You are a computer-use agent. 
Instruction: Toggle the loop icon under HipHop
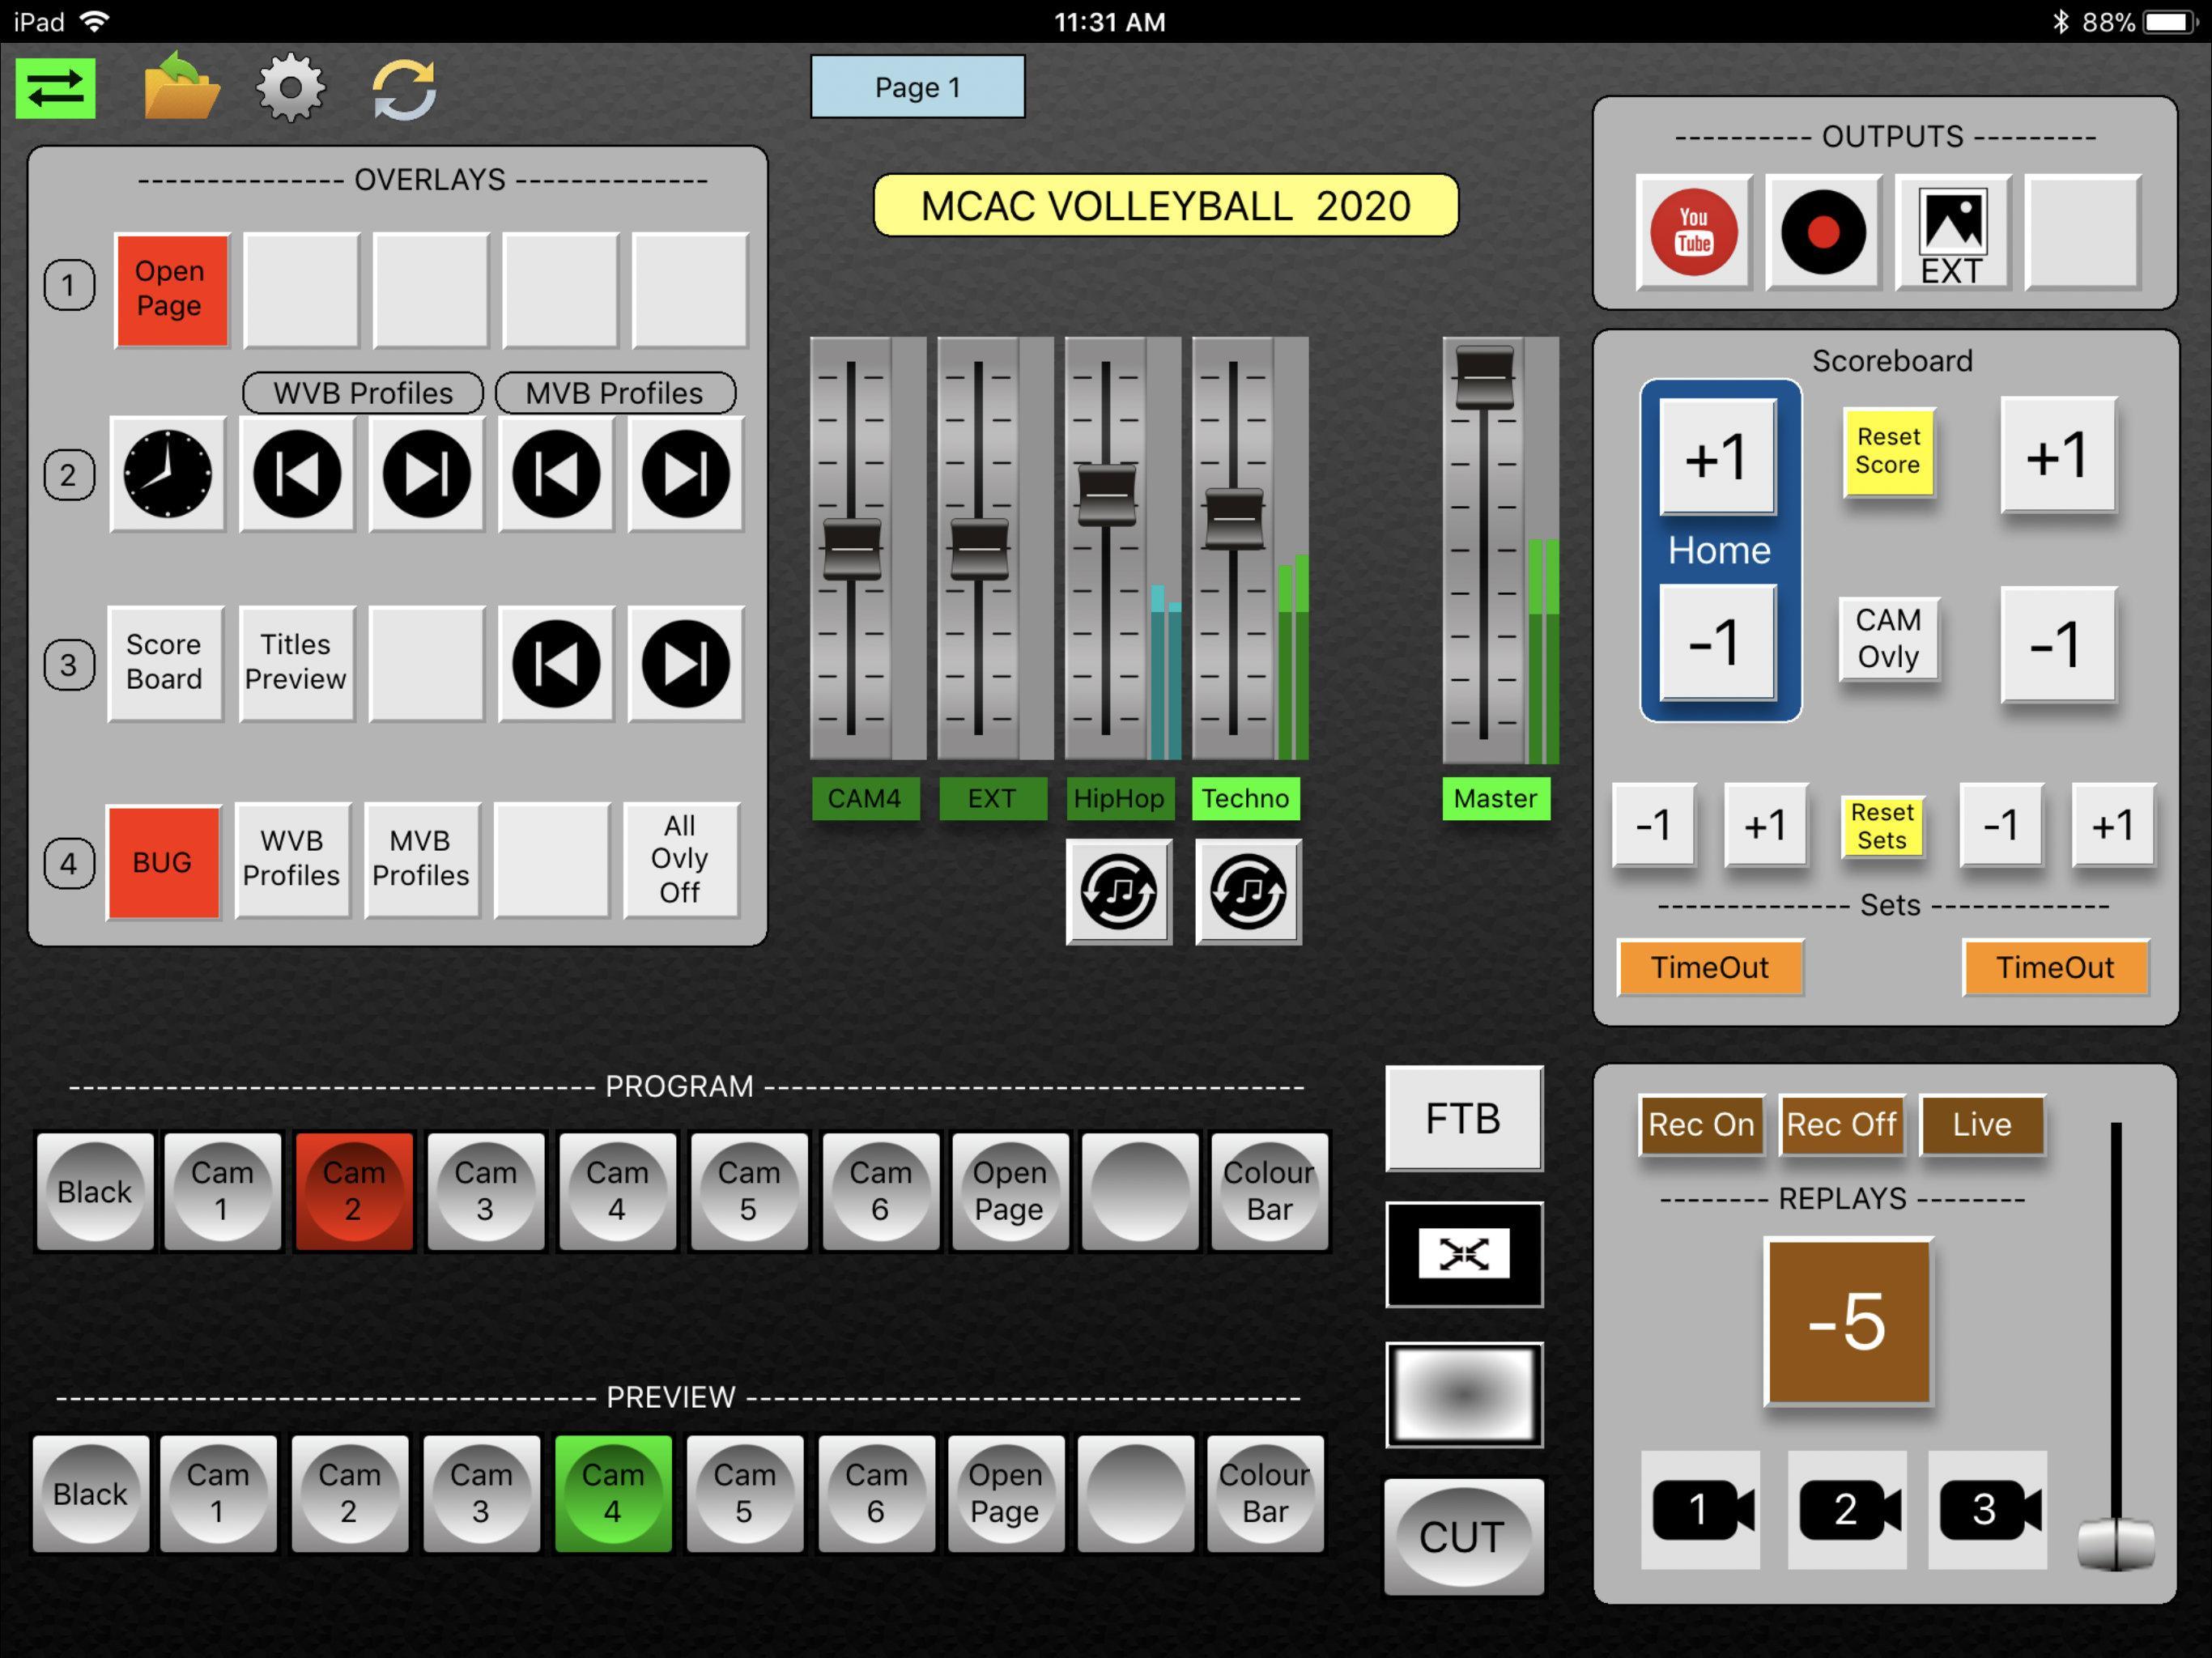(1118, 891)
